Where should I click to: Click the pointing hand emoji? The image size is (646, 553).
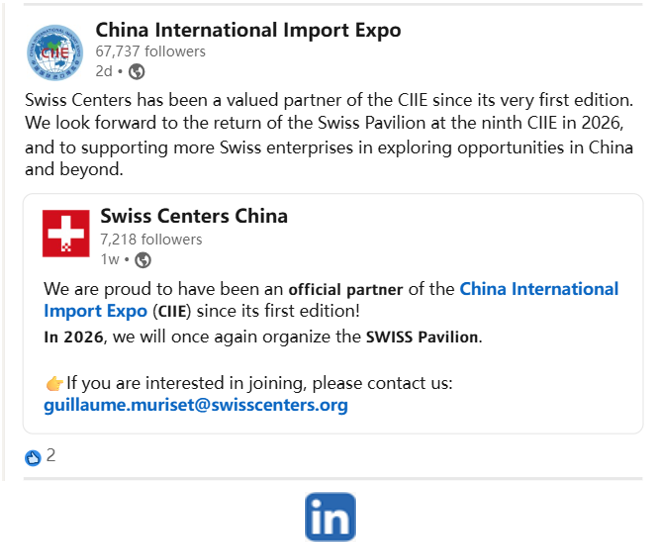54,383
